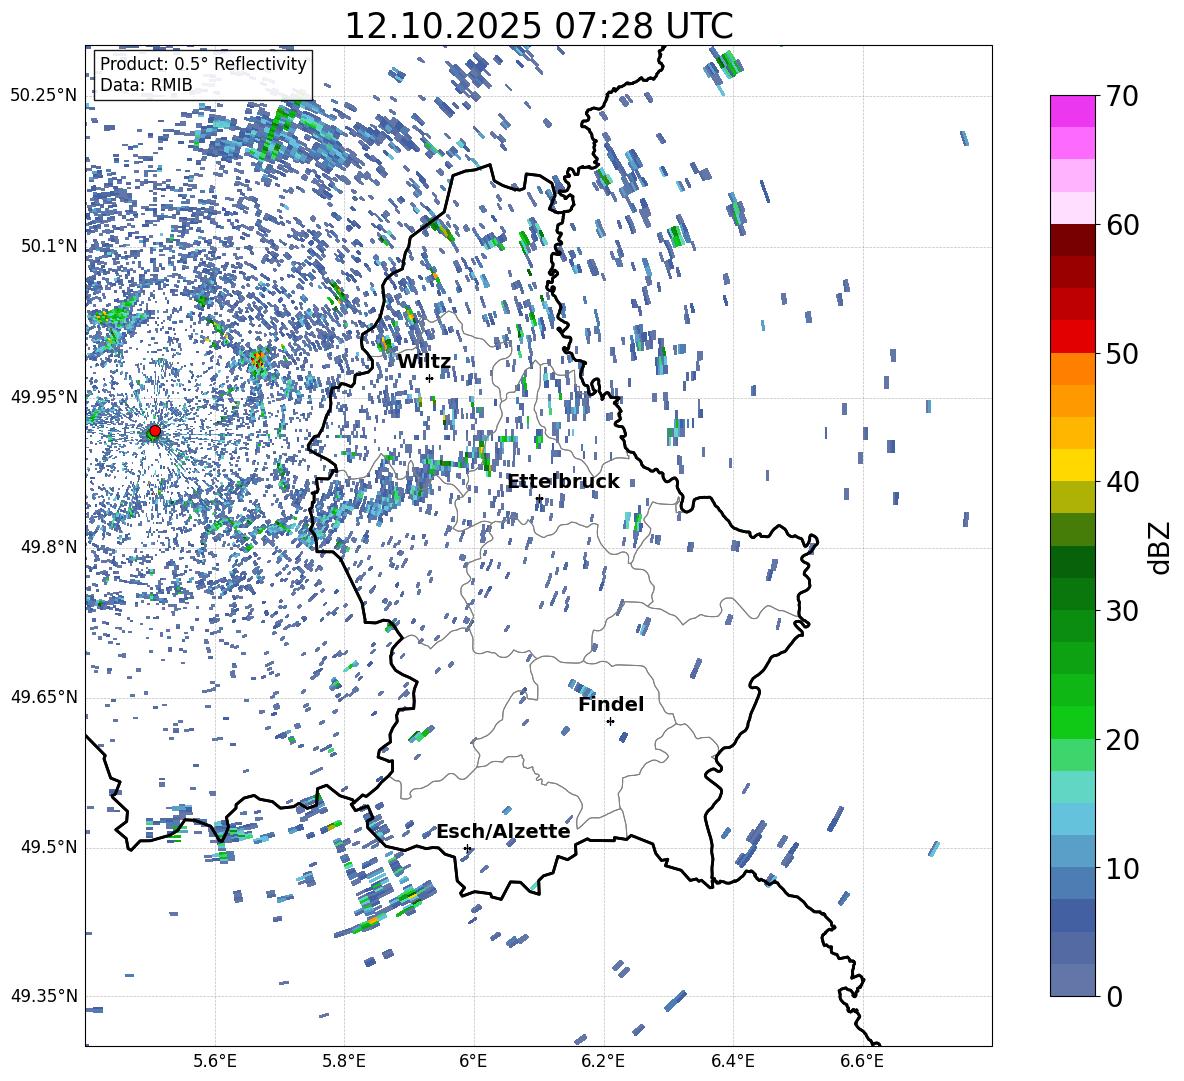Click the colorbar tick label '50'

(x=1122, y=354)
